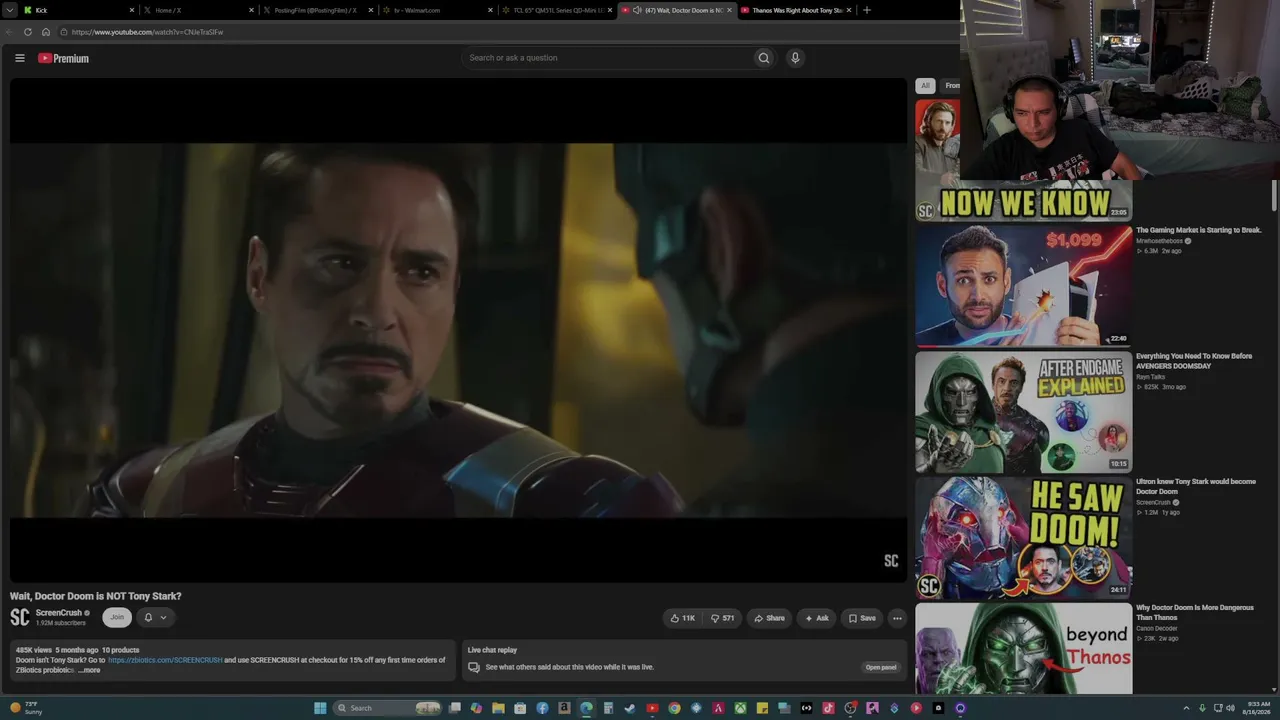The width and height of the screenshot is (1280, 720).
Task: Open 'The Gaming Market is Starting to Break.' title
Action: 1199,230
